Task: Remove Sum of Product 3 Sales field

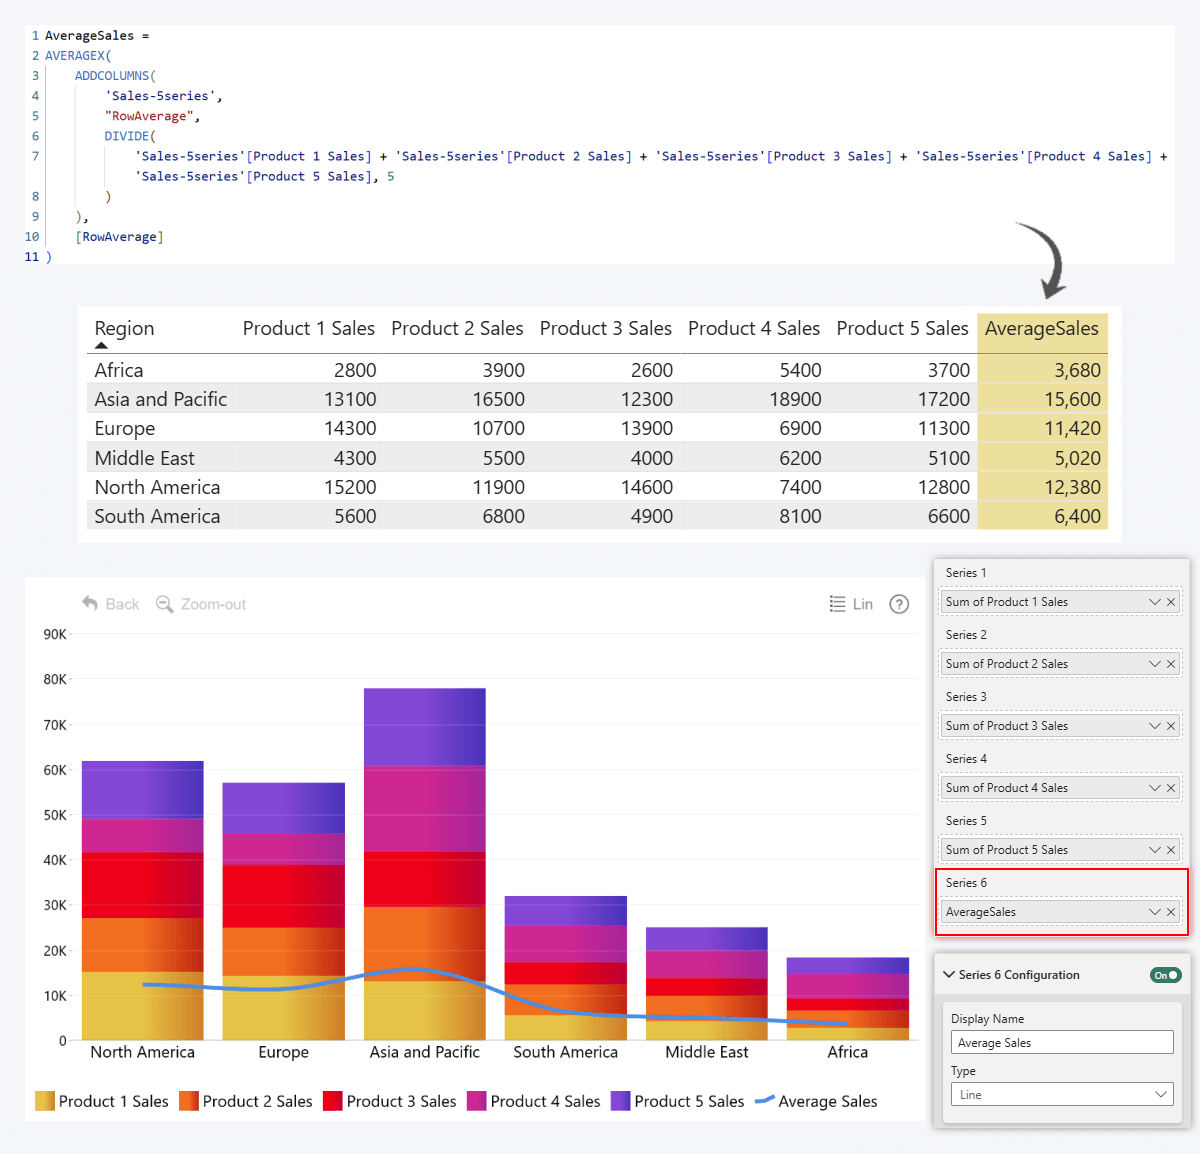Action: pos(1171,726)
